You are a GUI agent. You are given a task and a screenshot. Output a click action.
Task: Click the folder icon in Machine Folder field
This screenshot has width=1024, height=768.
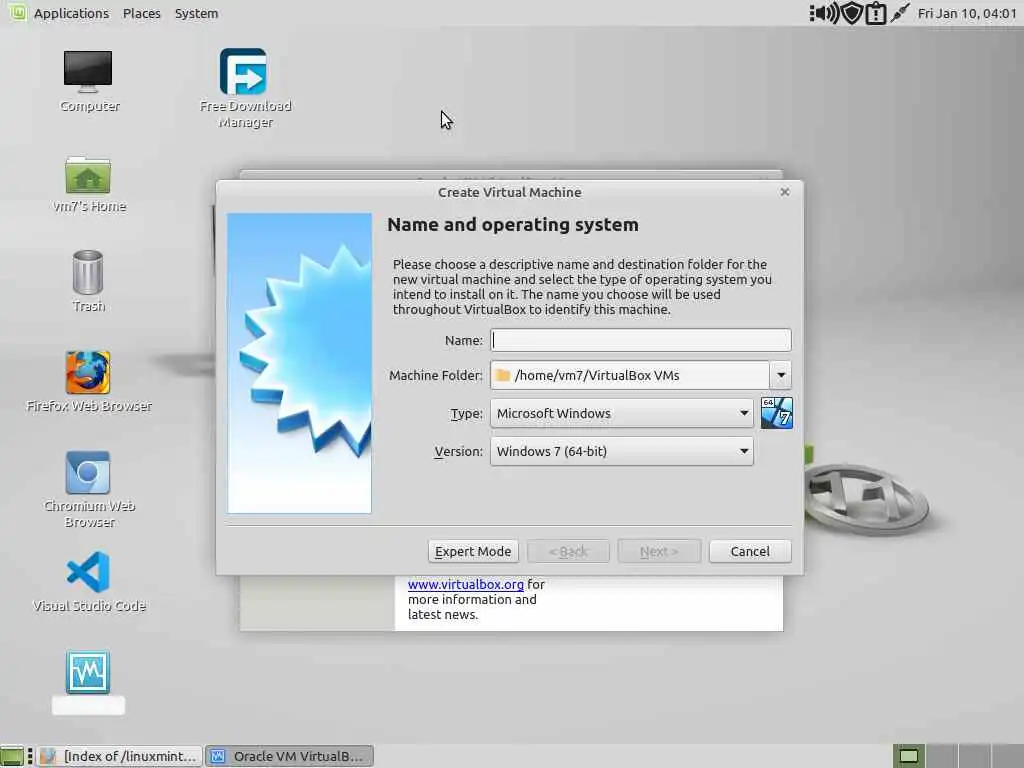tap(502, 375)
